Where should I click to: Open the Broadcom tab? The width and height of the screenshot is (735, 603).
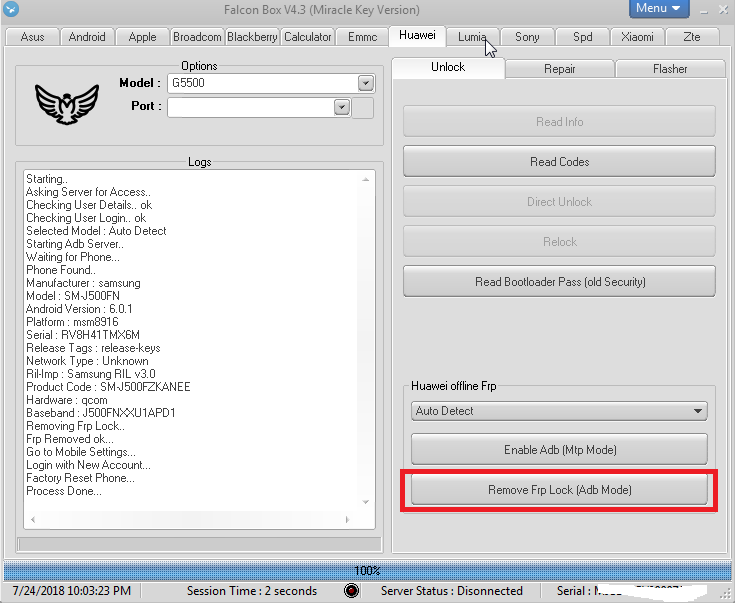point(197,37)
